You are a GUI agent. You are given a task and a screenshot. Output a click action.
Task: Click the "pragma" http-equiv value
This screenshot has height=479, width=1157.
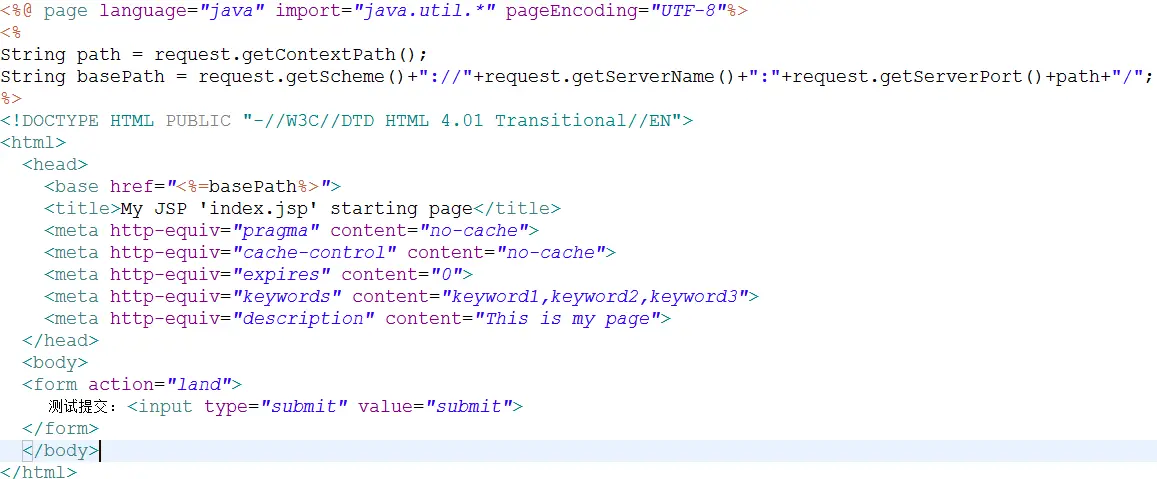tap(275, 230)
